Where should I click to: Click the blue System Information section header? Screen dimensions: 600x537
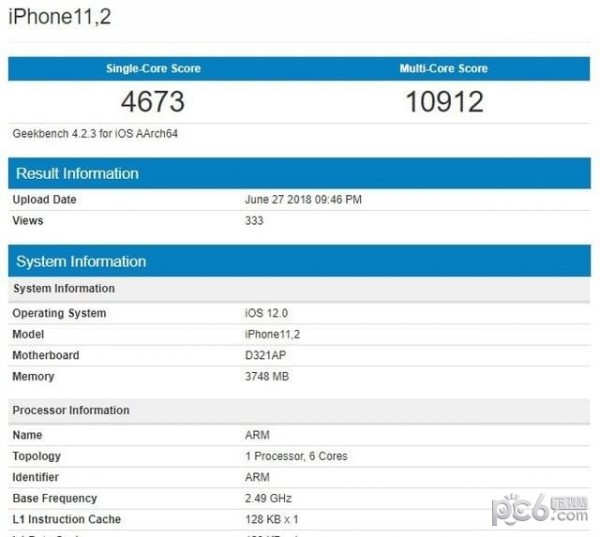pyautogui.click(x=81, y=261)
